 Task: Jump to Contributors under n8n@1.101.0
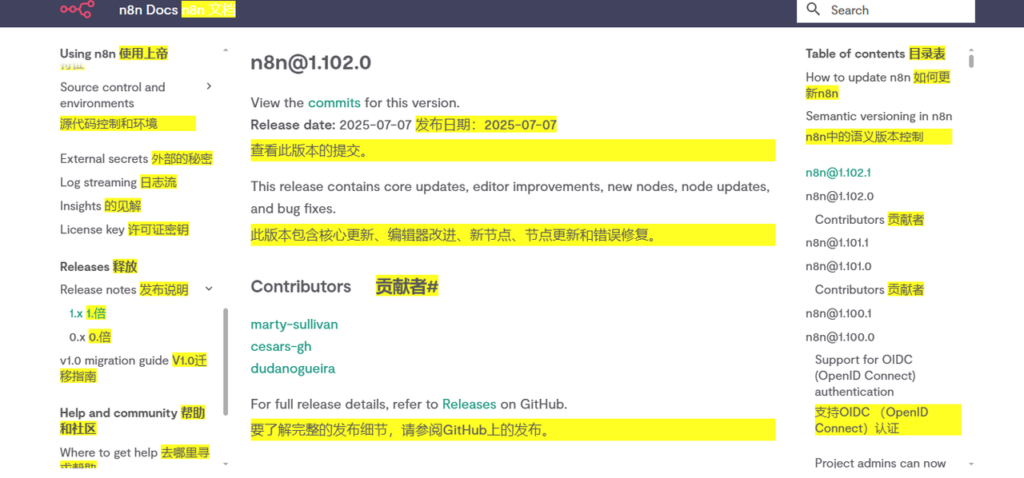pos(850,289)
